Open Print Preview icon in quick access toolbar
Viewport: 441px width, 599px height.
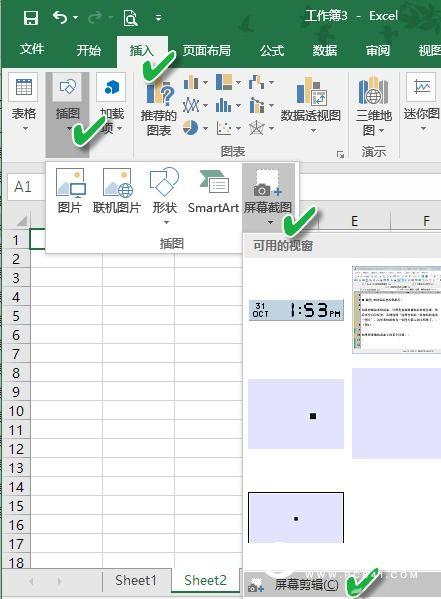[130, 18]
